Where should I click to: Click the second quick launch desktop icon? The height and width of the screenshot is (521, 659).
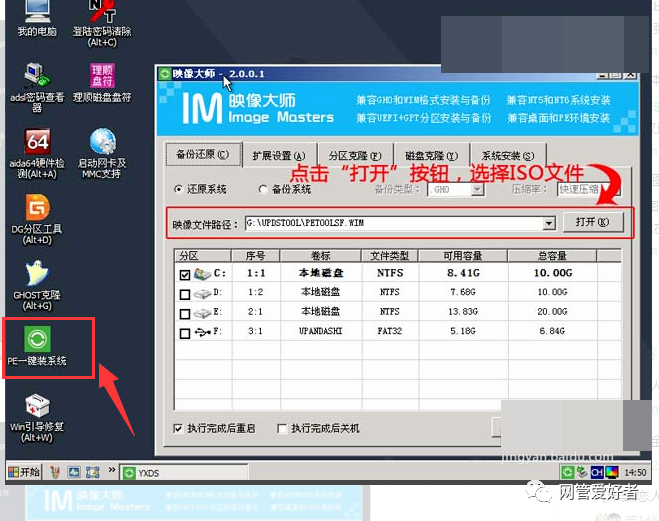74,472
